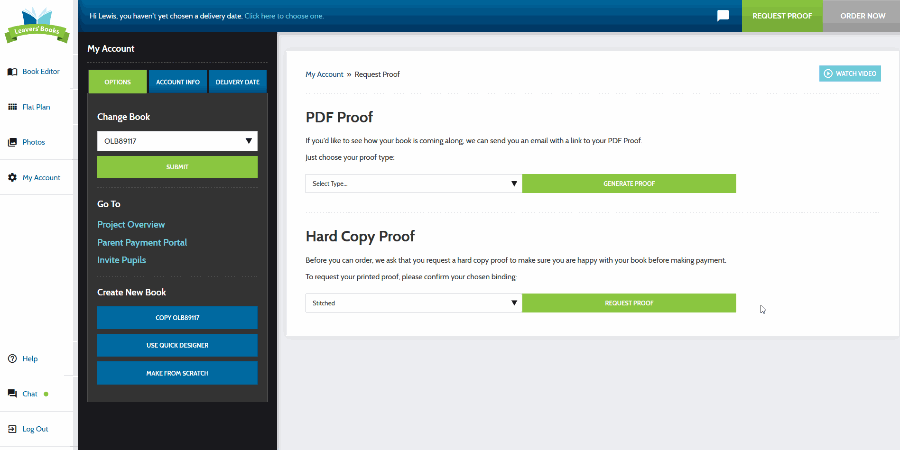Image resolution: width=900 pixels, height=450 pixels.
Task: Click the Copy OL89117 button
Action: pyautogui.click(x=177, y=317)
